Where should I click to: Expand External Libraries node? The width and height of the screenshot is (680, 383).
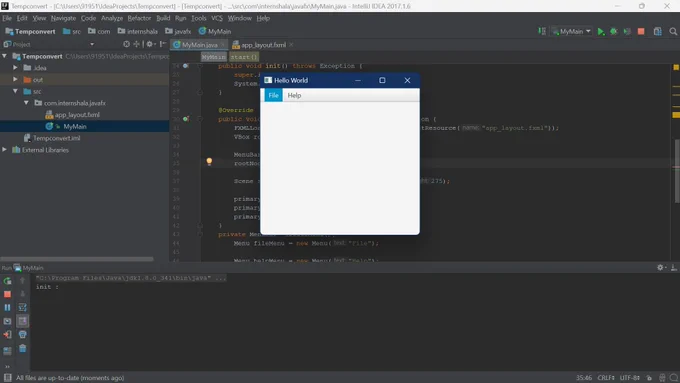pyautogui.click(x=5, y=150)
